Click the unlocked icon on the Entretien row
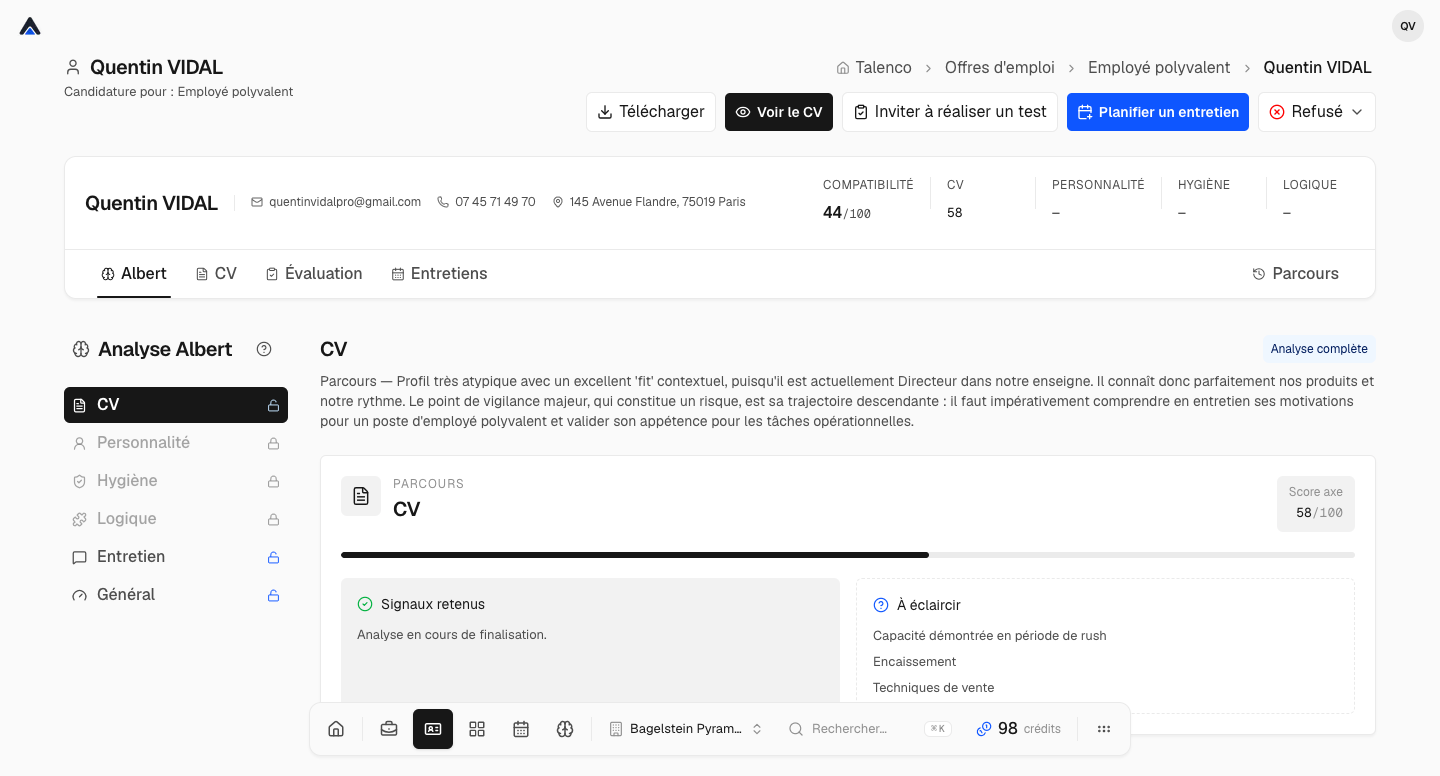This screenshot has width=1440, height=776. [x=273, y=557]
